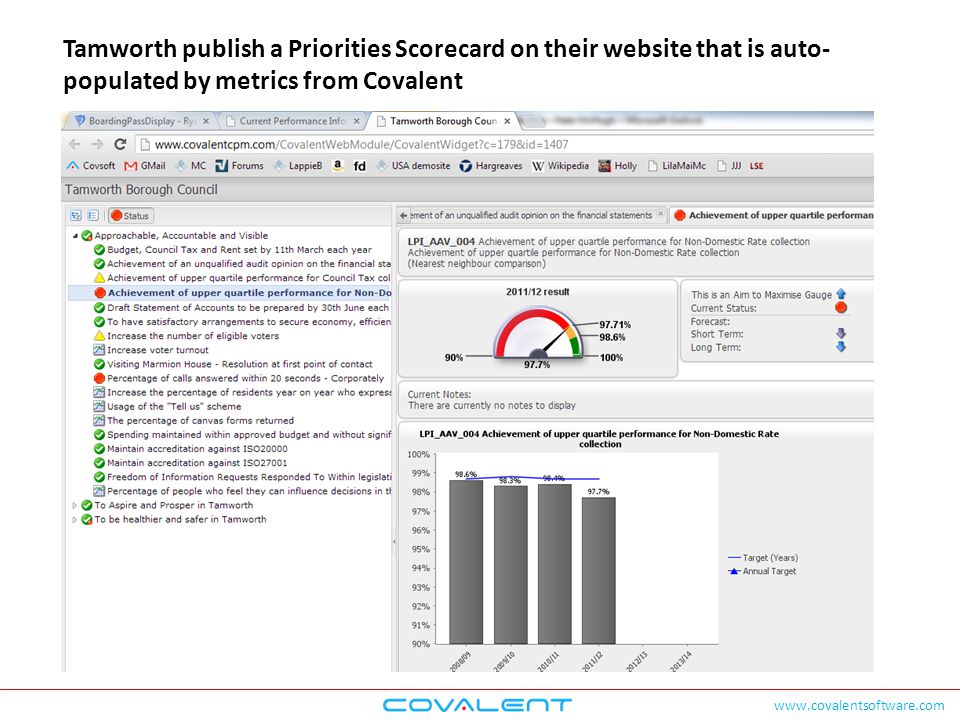Select Achievement of unqualified audit opinion item
The height and width of the screenshot is (720, 960).
(x=242, y=264)
